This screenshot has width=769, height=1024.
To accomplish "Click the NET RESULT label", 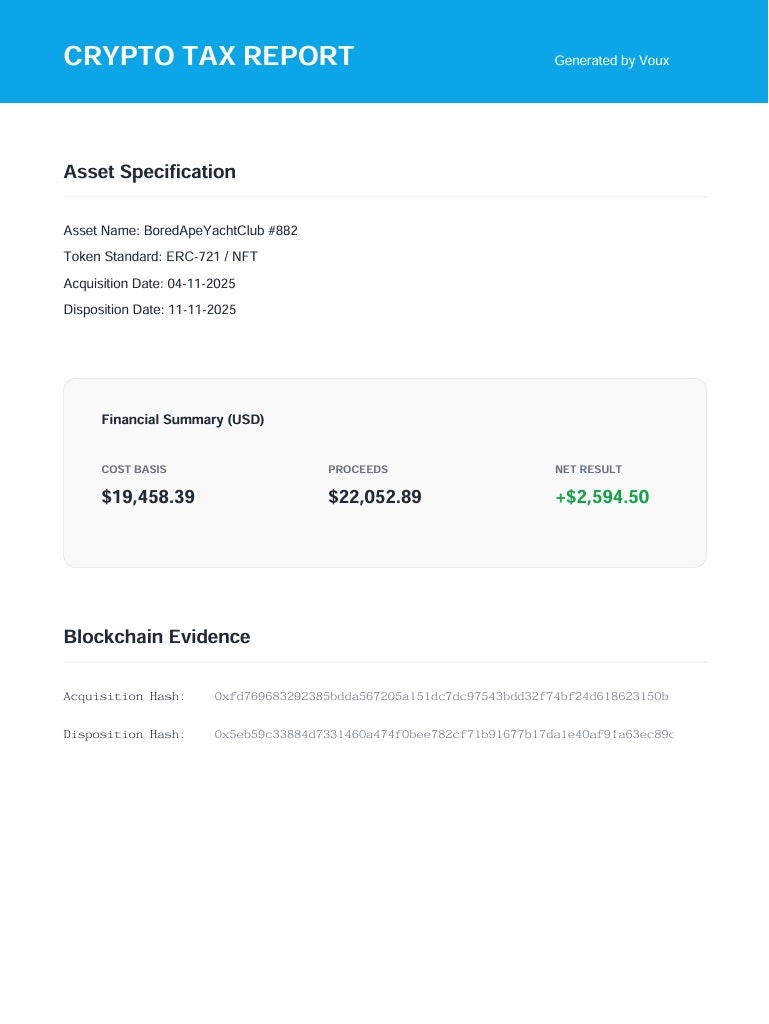I will click(x=588, y=470).
